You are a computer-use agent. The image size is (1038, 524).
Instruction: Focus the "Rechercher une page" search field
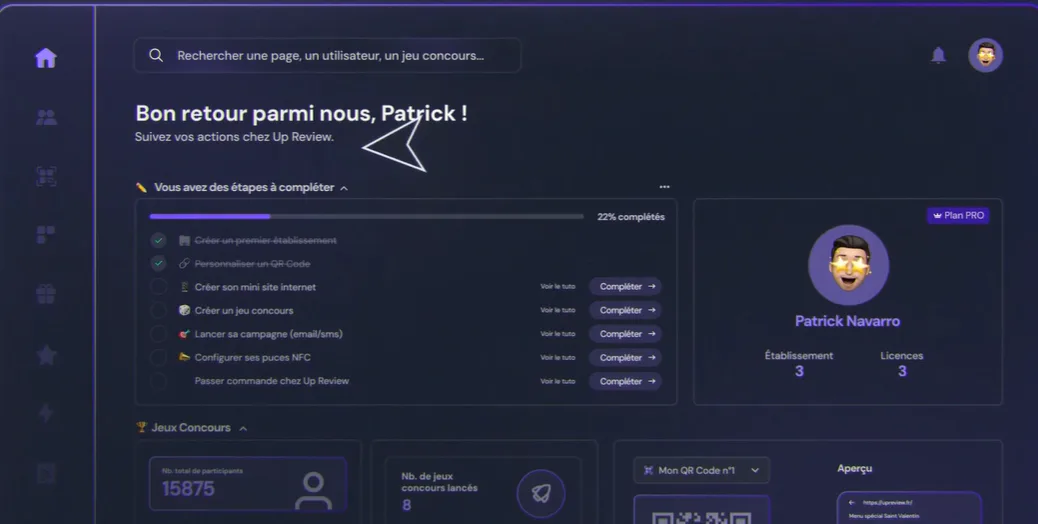327,56
